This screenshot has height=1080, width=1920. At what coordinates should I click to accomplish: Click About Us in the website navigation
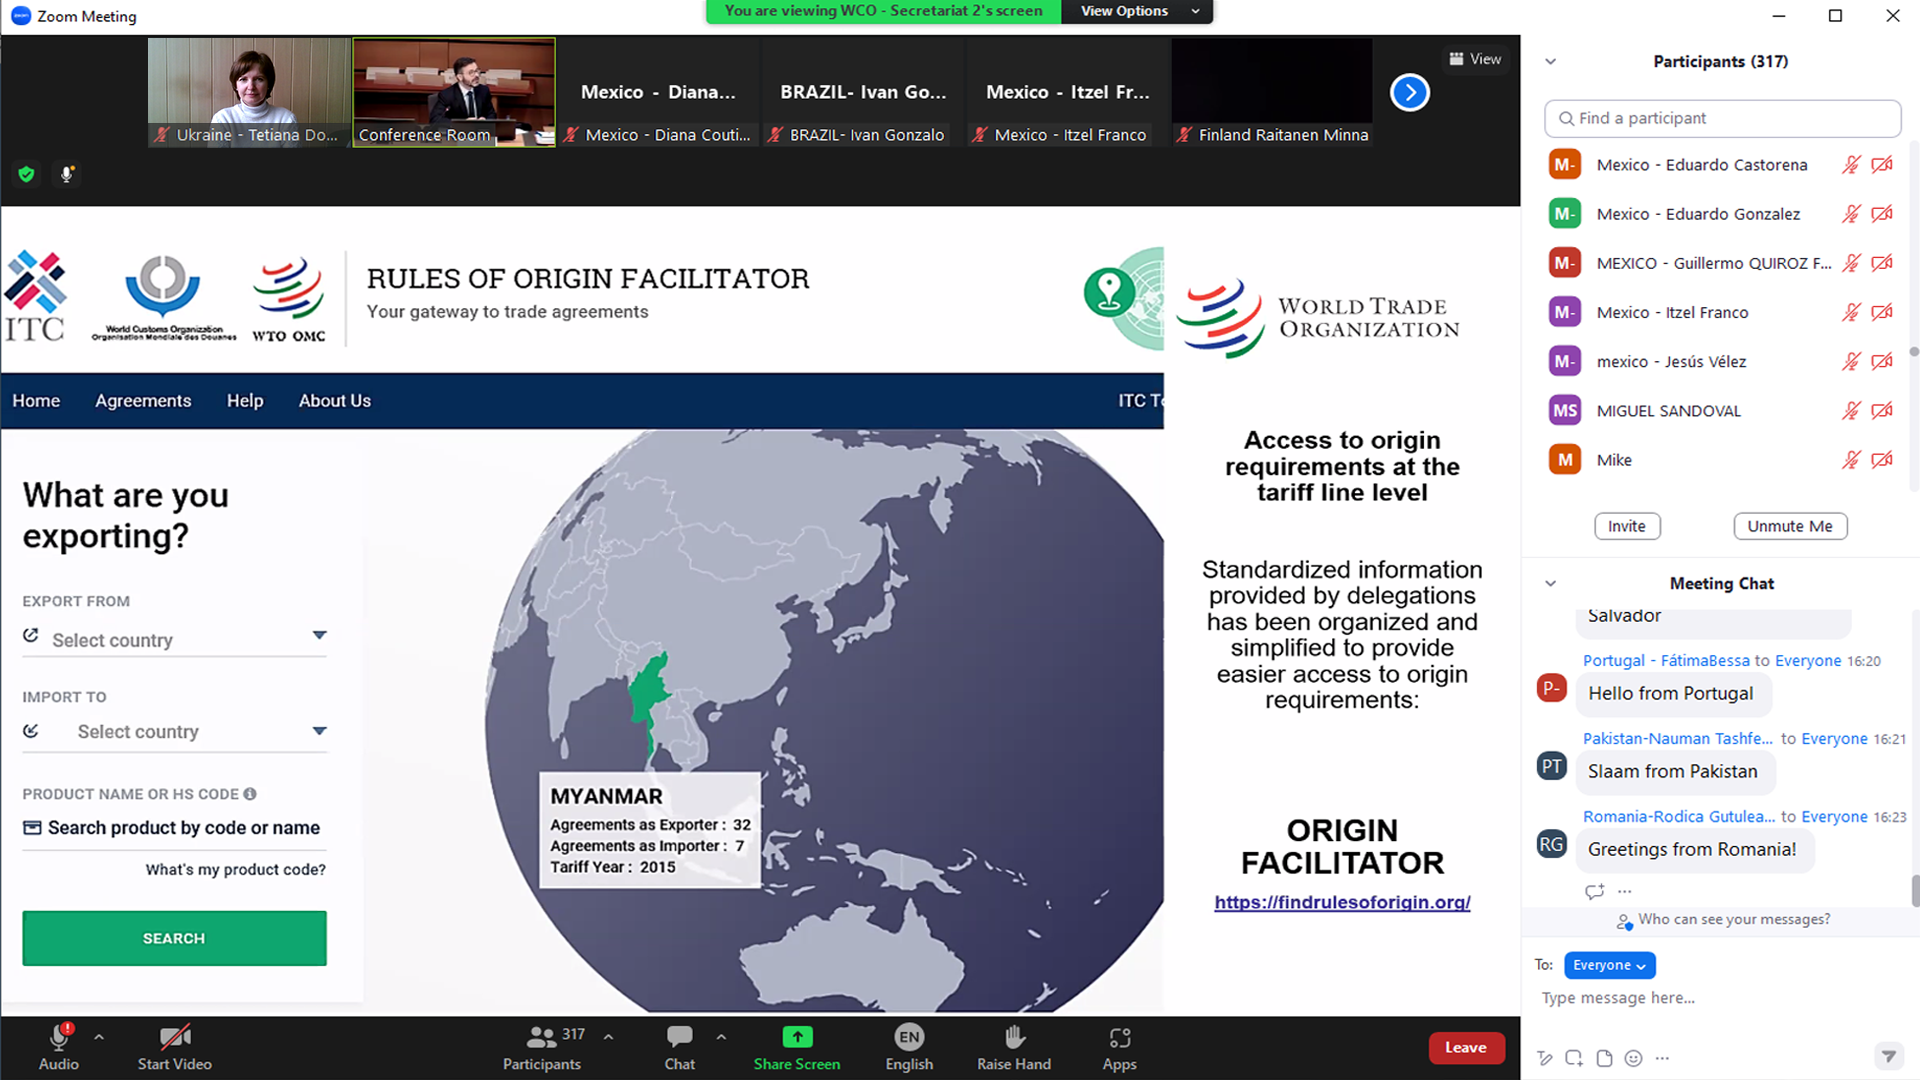pos(335,401)
